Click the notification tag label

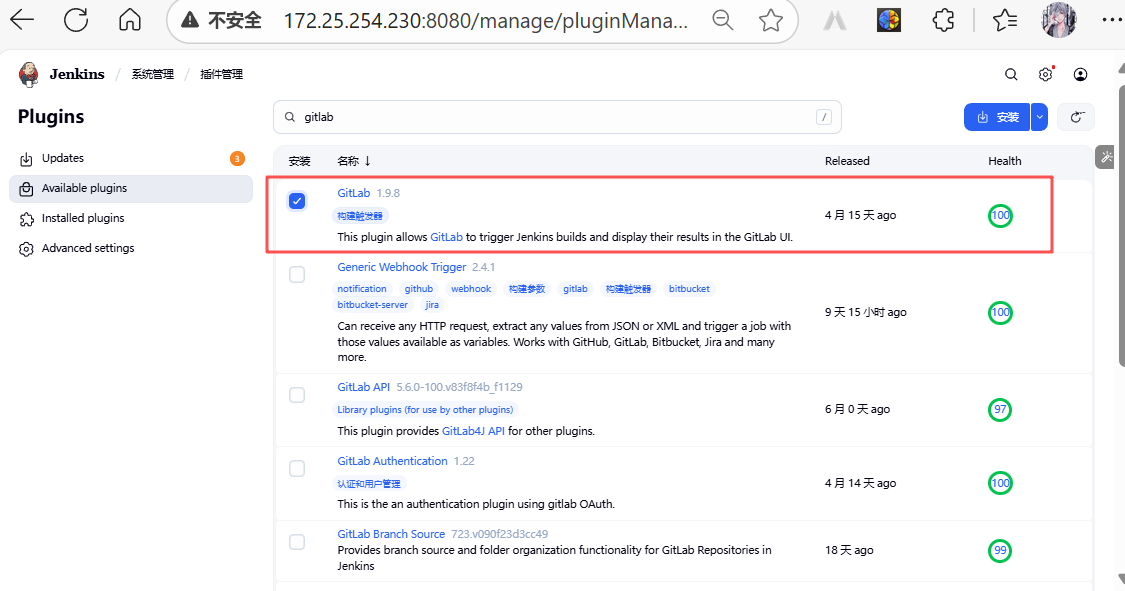[x=362, y=288]
